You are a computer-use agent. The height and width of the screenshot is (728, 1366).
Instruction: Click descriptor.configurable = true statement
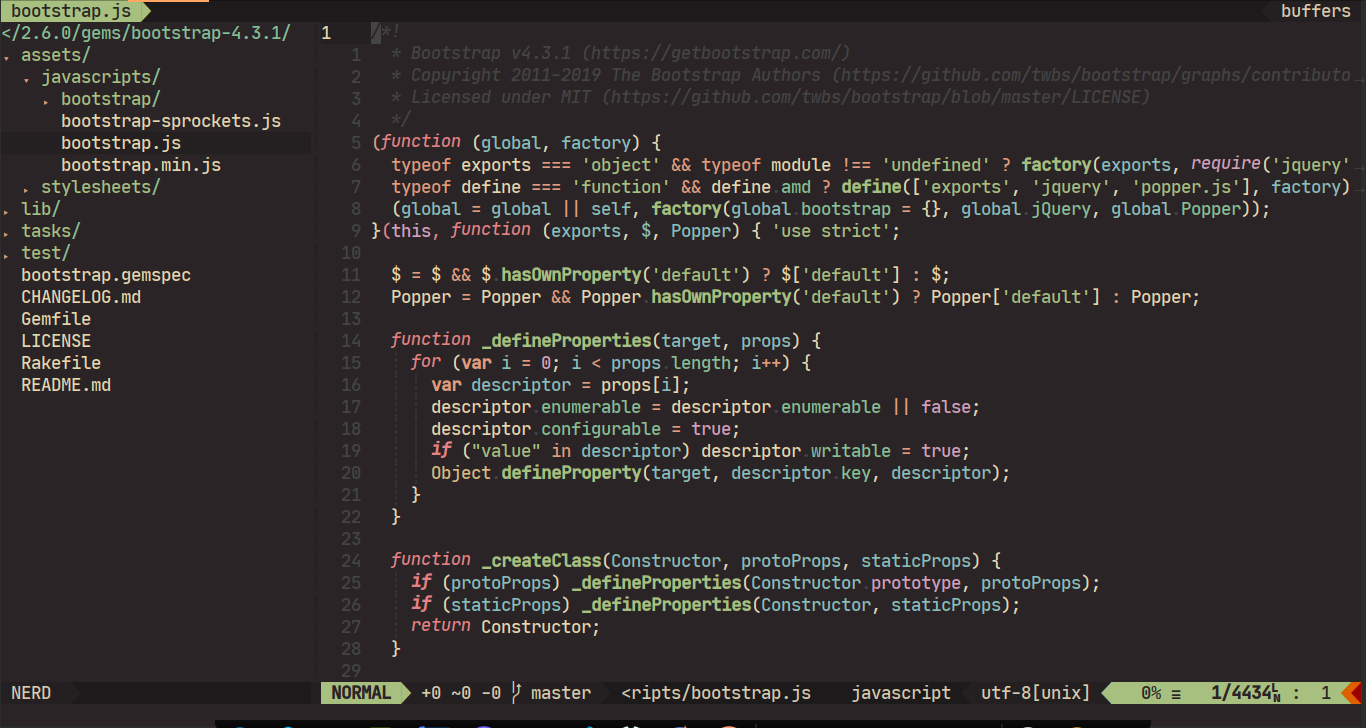click(x=585, y=429)
